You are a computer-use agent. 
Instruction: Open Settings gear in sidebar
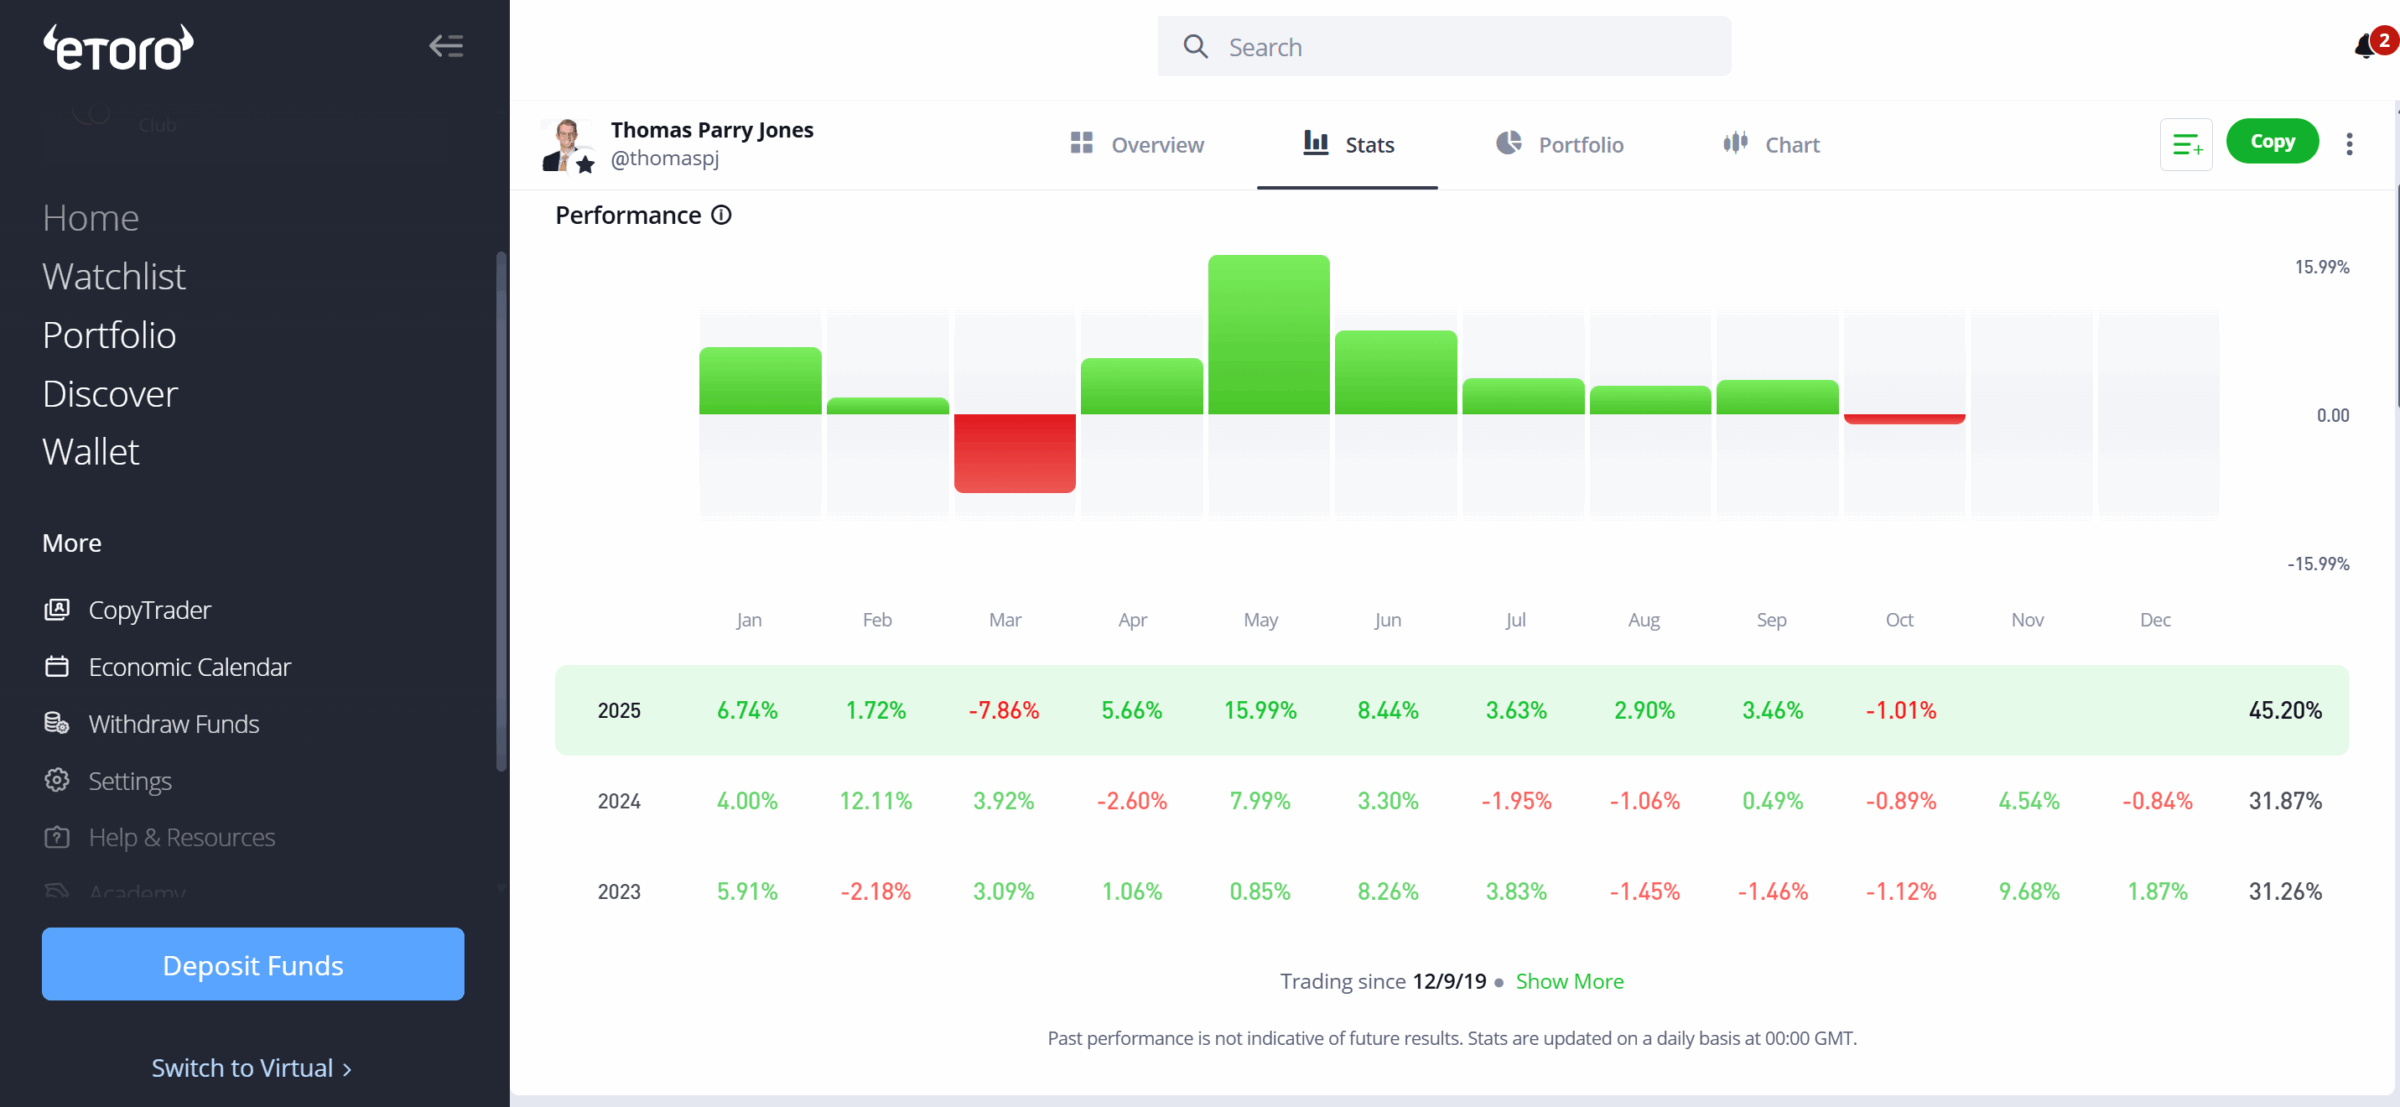[57, 781]
